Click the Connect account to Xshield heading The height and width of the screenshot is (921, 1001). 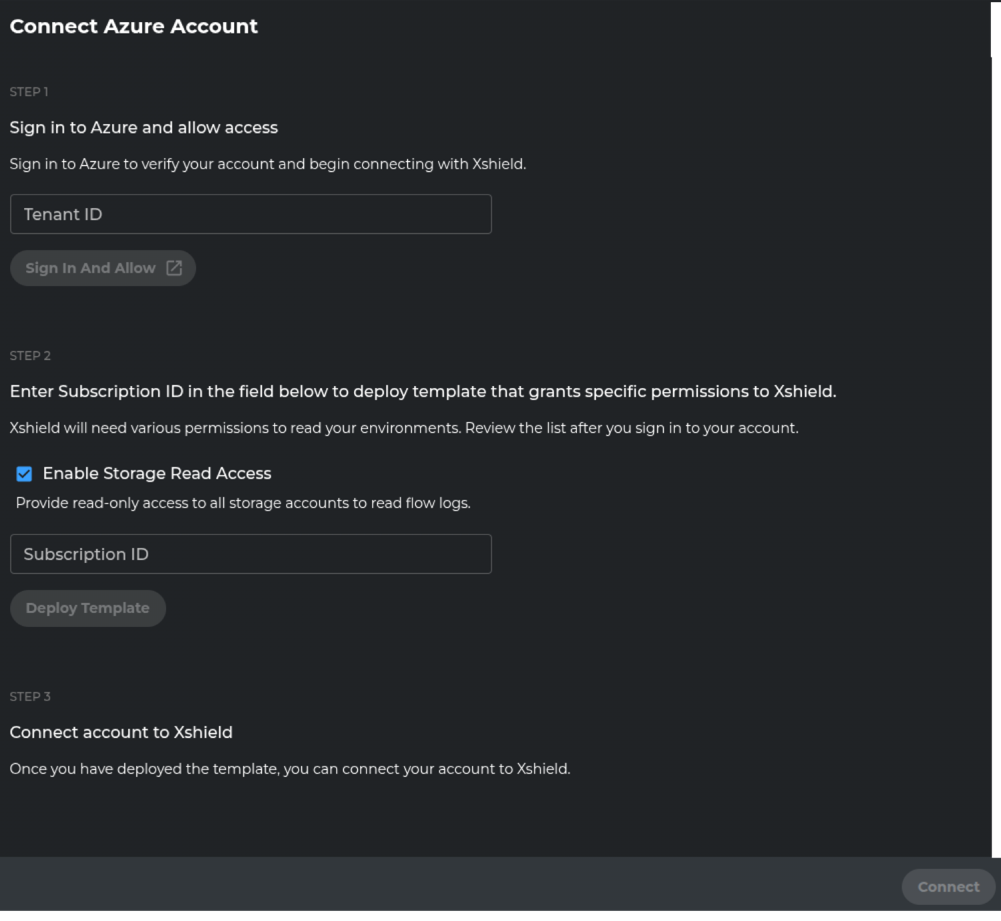point(120,732)
